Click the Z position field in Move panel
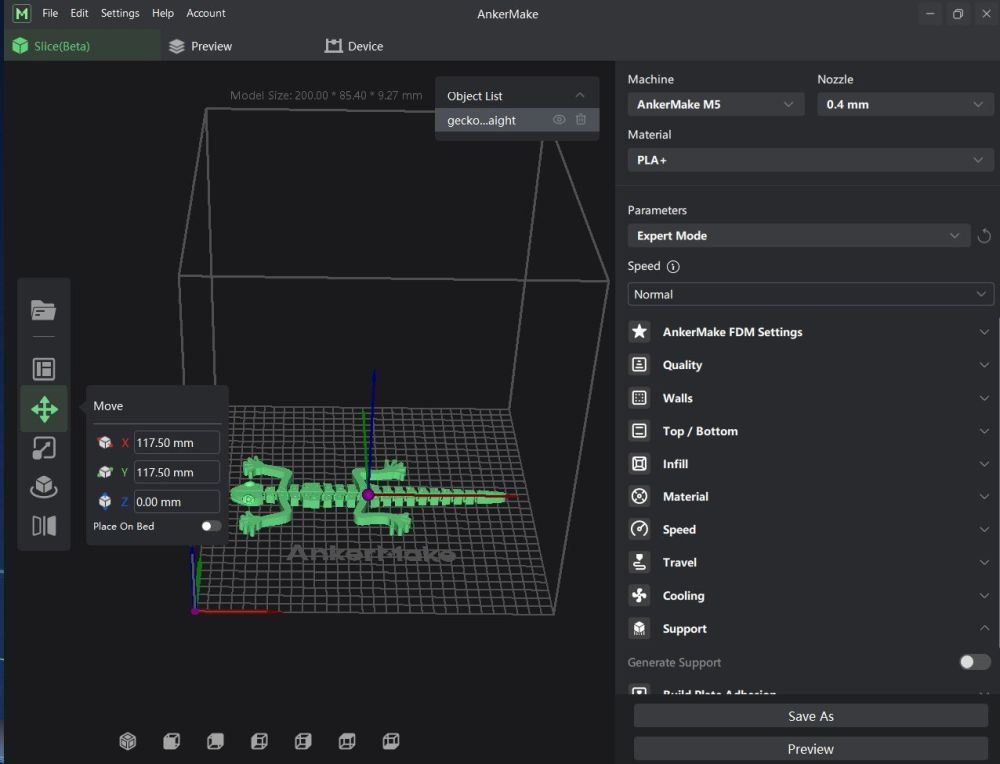The width and height of the screenshot is (1000, 764). coord(177,502)
